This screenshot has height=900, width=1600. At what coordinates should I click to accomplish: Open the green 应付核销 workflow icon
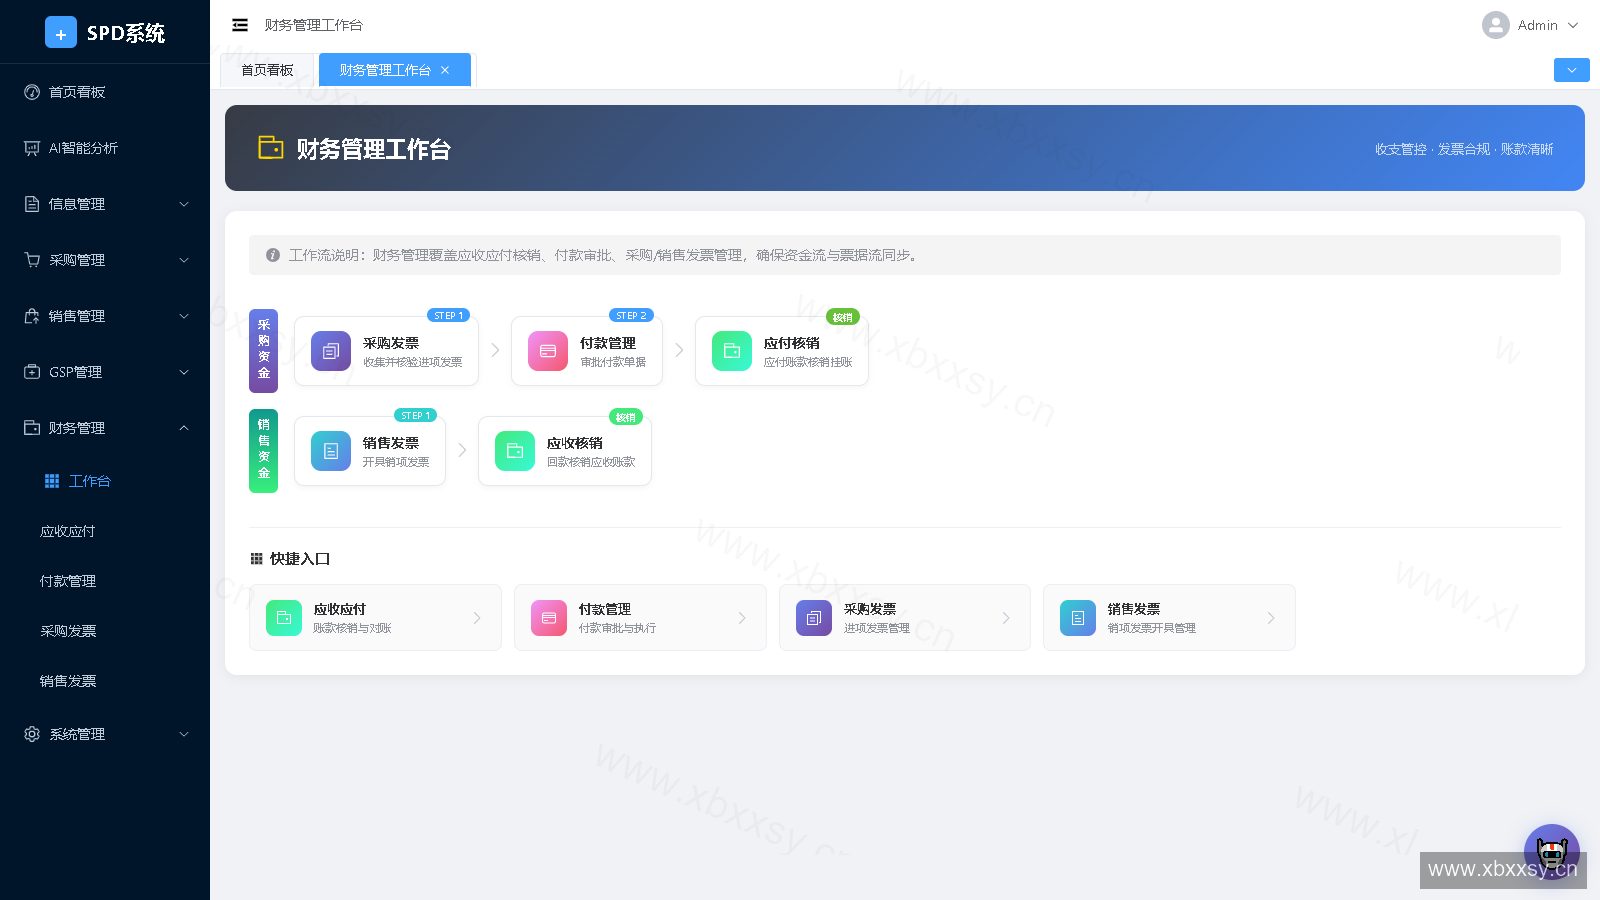[x=732, y=351]
